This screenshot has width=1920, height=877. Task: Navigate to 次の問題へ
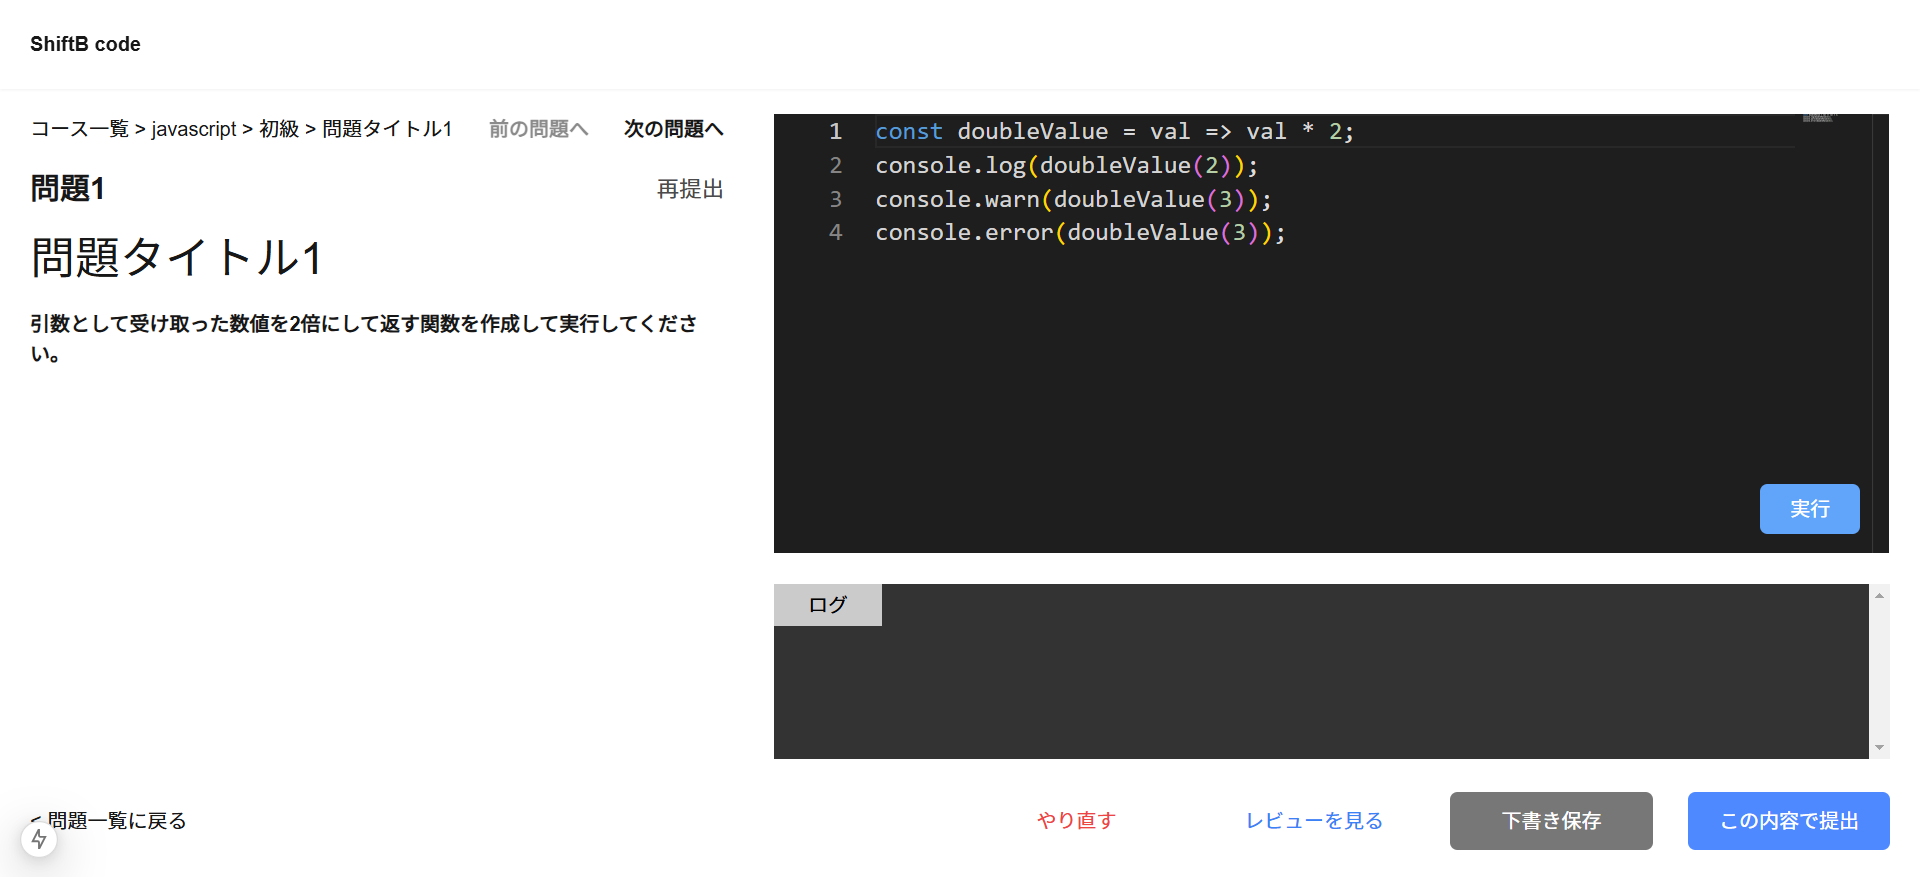[x=673, y=129]
